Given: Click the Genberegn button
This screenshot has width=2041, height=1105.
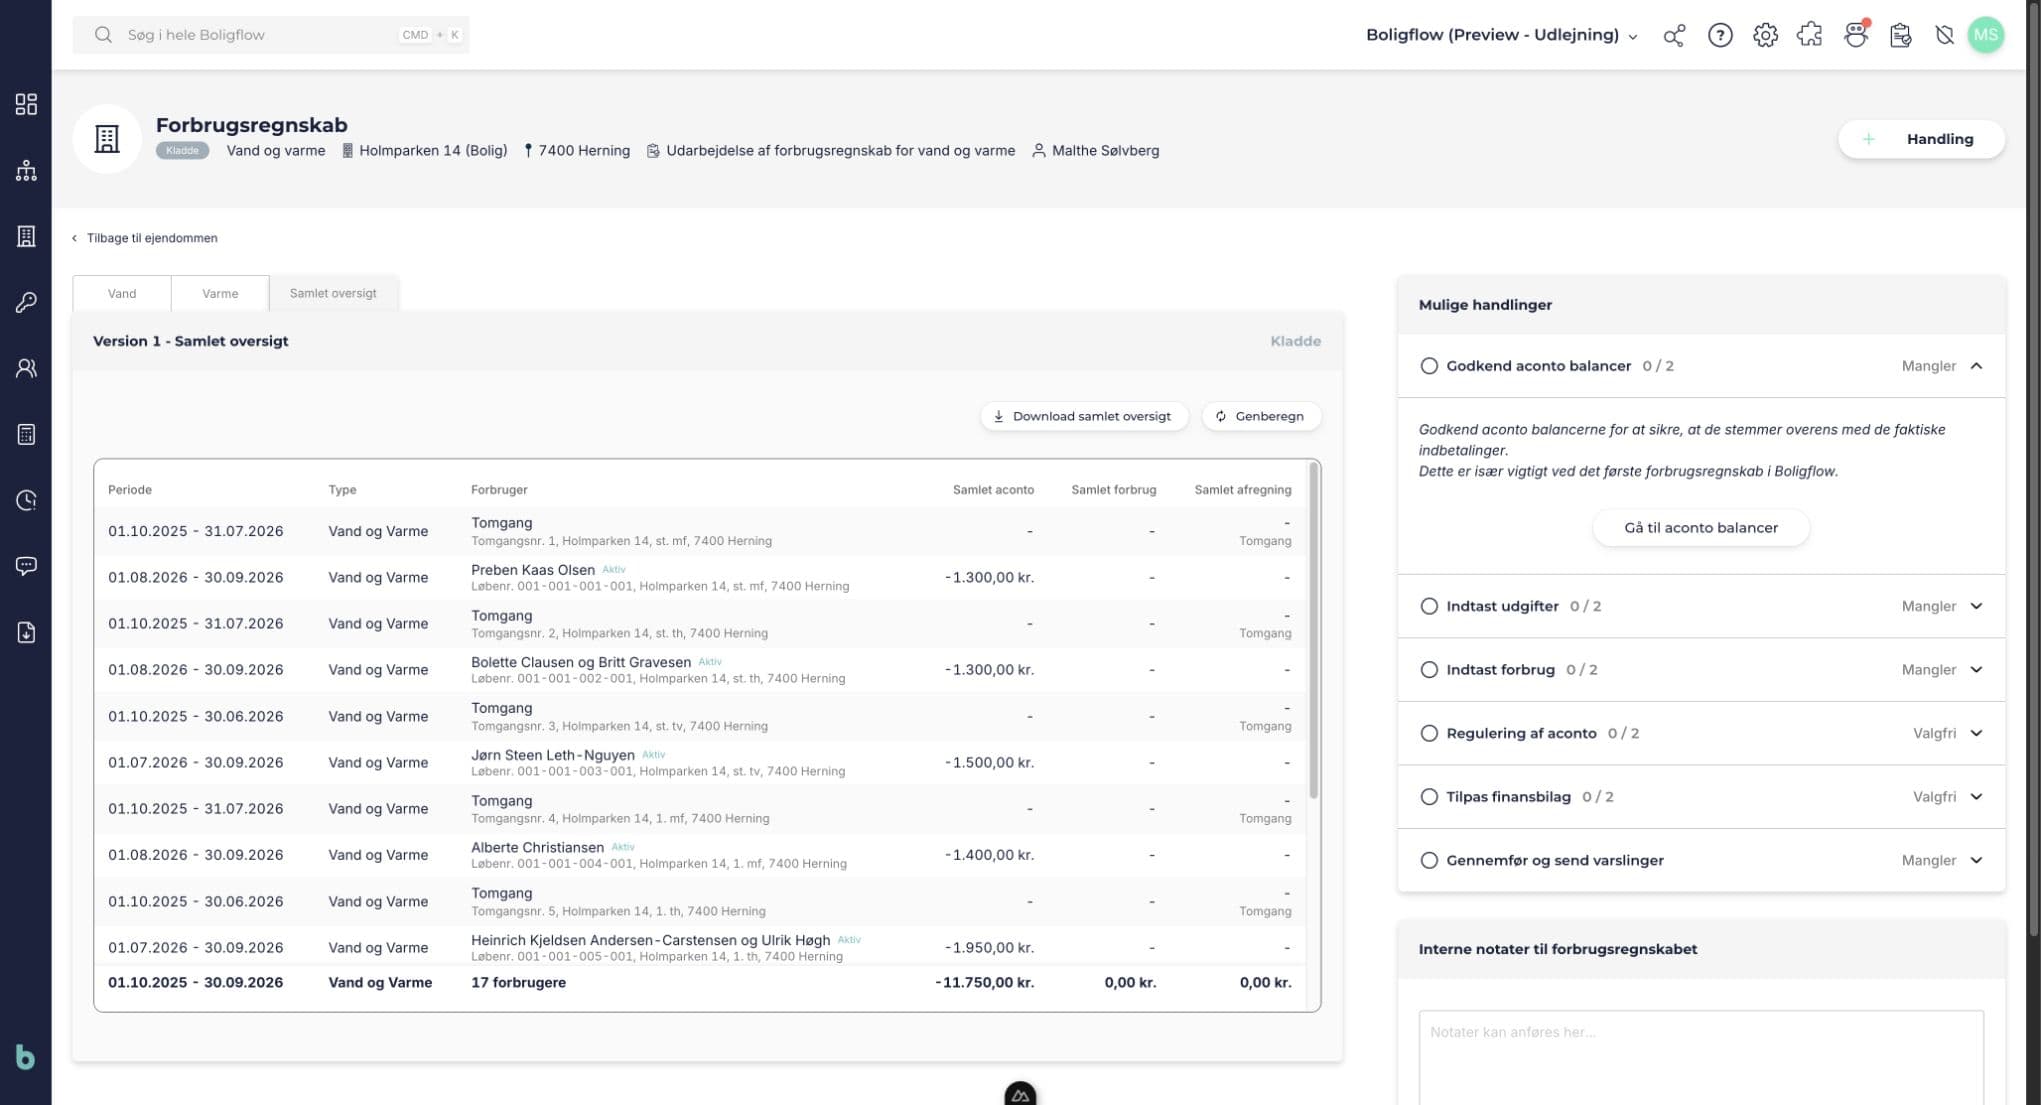Looking at the screenshot, I should pyautogui.click(x=1260, y=416).
